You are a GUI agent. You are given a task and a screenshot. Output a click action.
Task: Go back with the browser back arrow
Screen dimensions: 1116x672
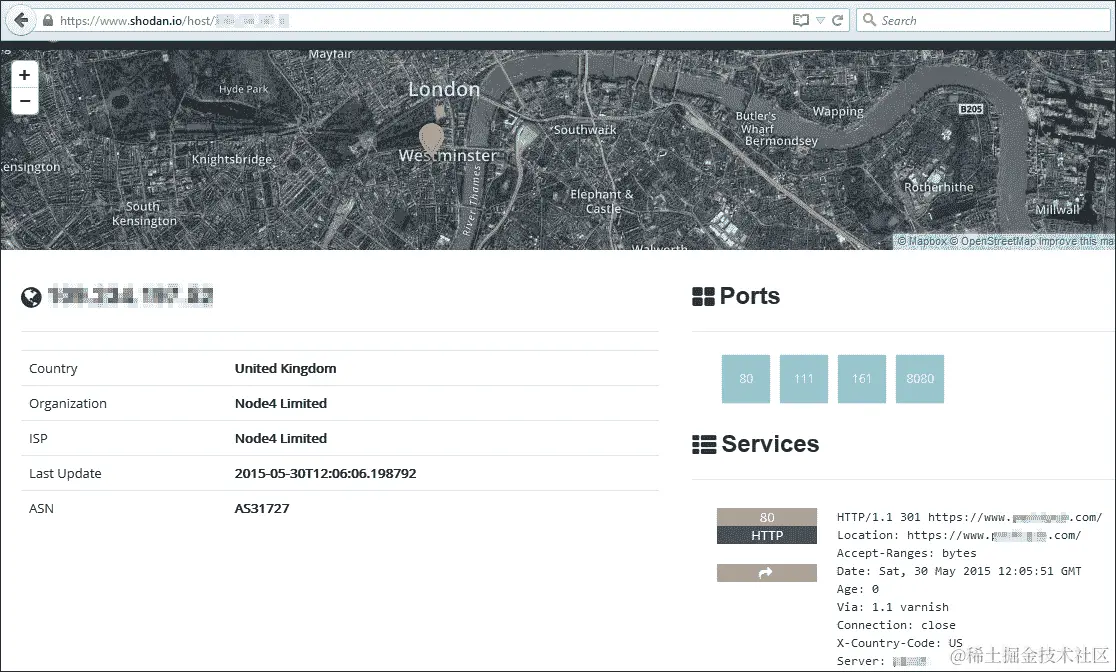21,20
